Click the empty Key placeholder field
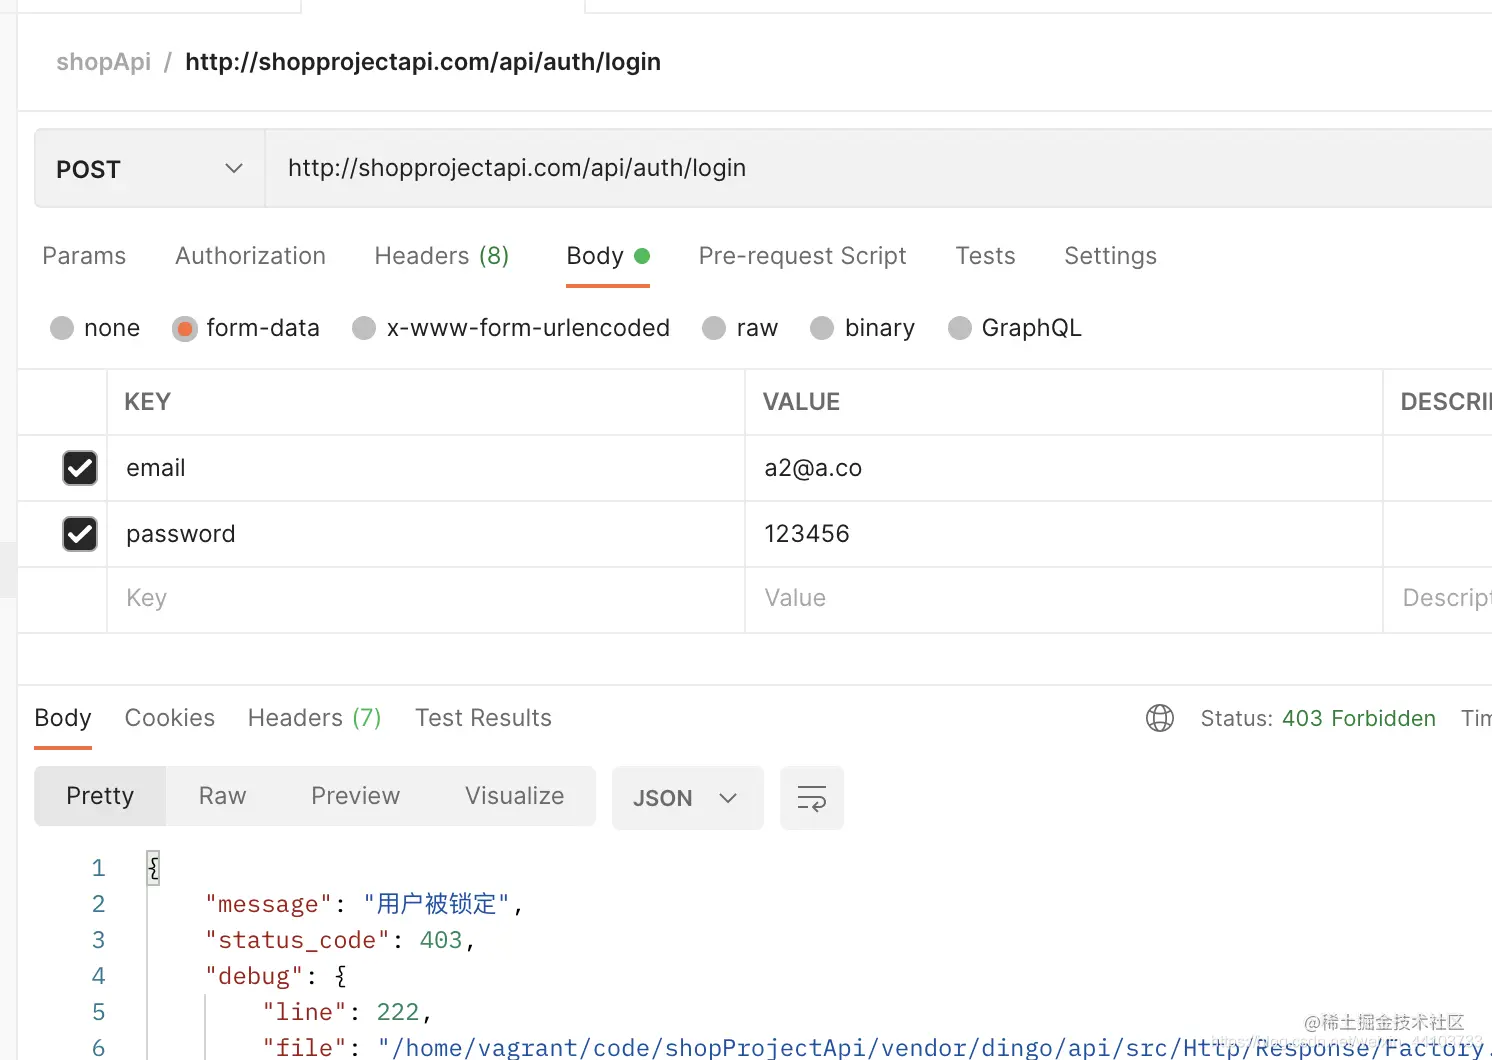This screenshot has width=1492, height=1060. [426, 598]
